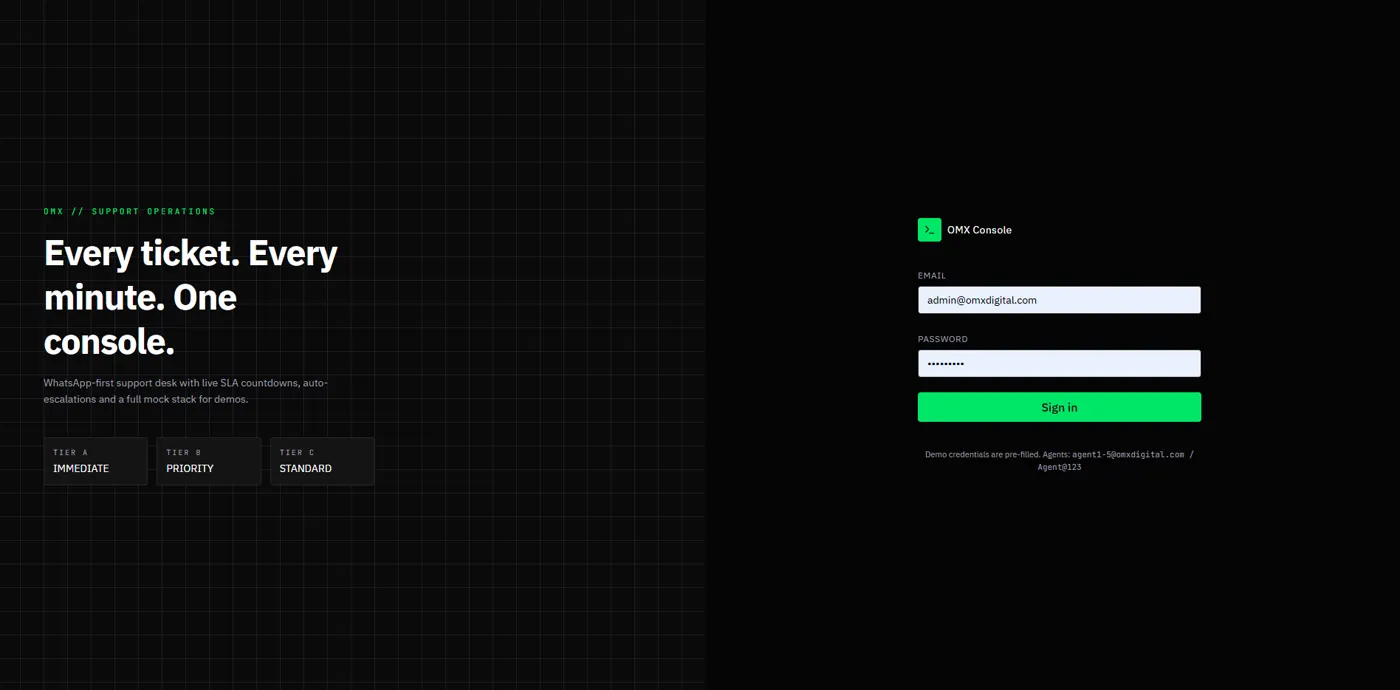1400x690 pixels.
Task: Click the "agent1-5@omxdigital.com" demo credential text
Action: 1128,454
